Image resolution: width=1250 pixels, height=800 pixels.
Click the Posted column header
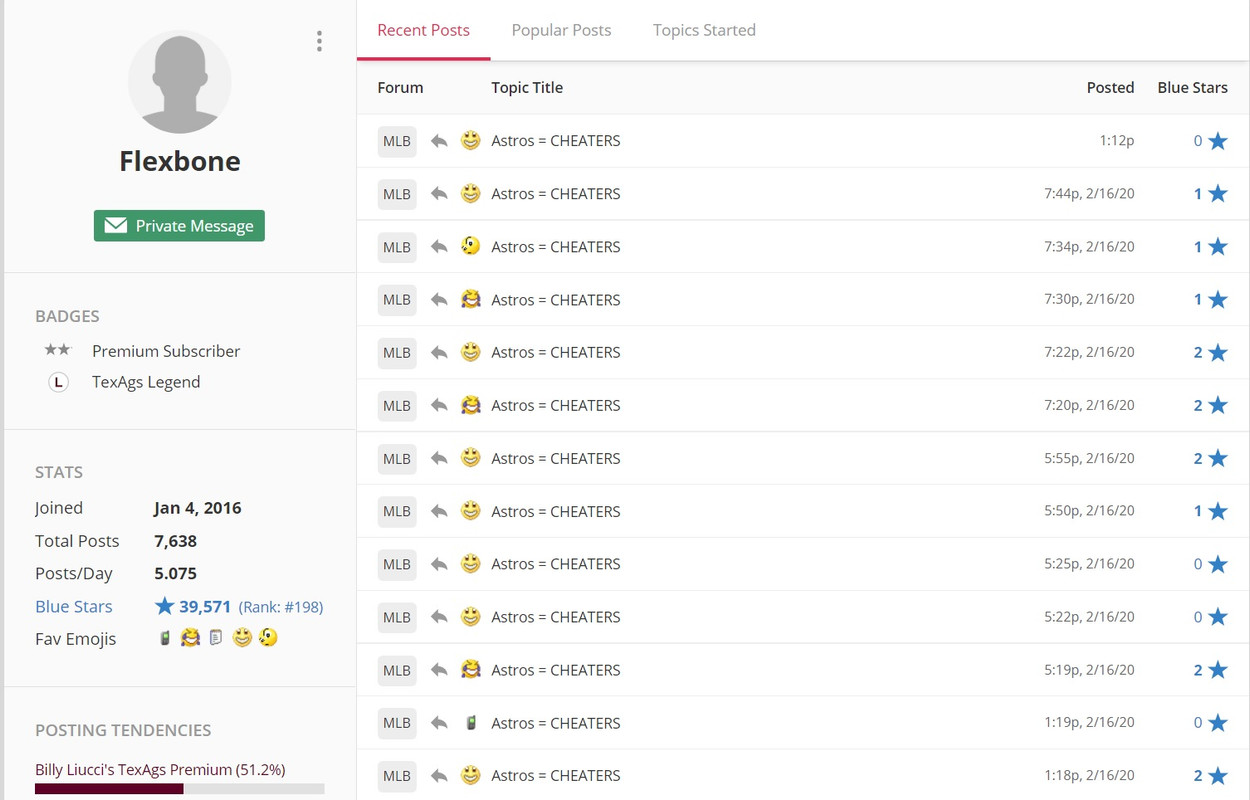click(1110, 87)
